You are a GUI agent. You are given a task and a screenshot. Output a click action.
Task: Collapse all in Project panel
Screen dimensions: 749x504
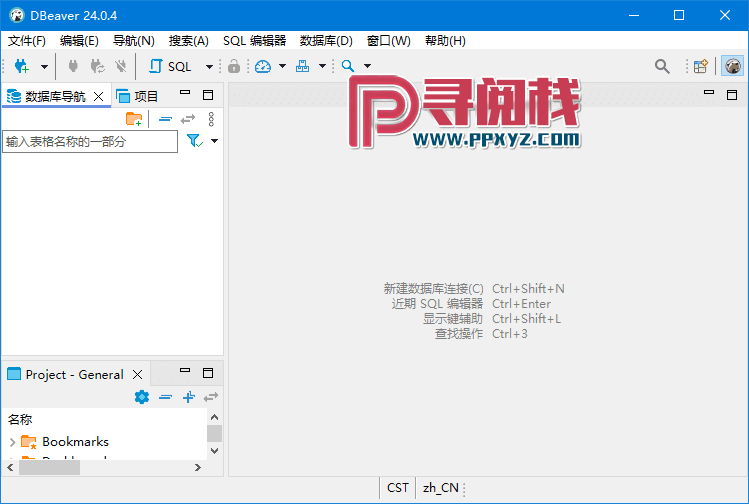[x=166, y=397]
